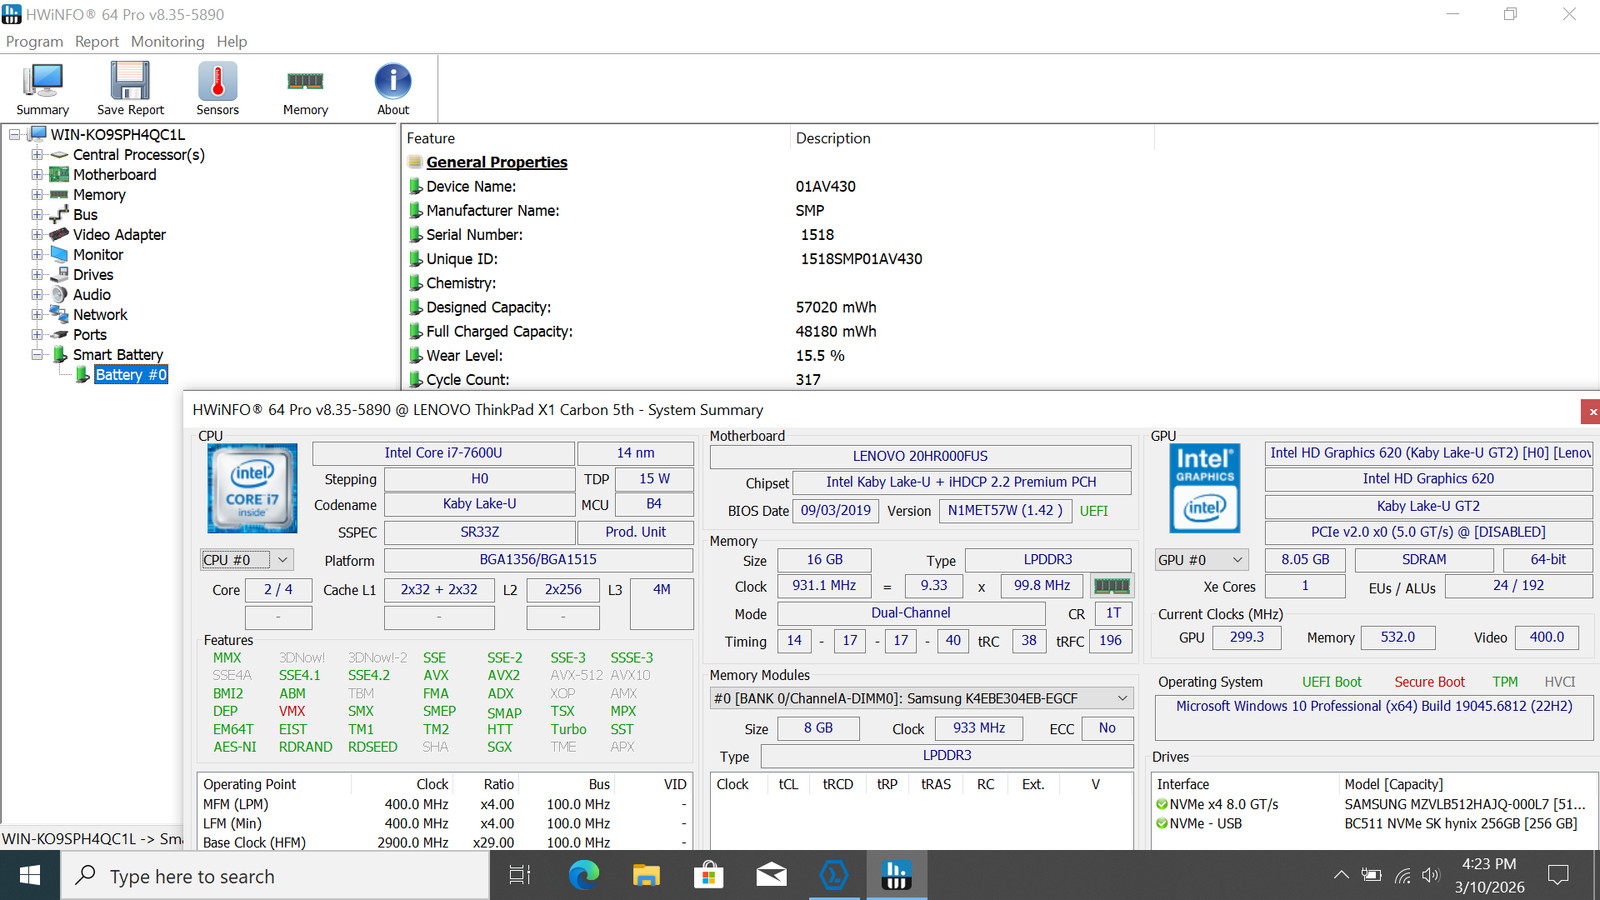Collapse the Smart Battery tree node
1600x900 pixels.
click(x=37, y=355)
